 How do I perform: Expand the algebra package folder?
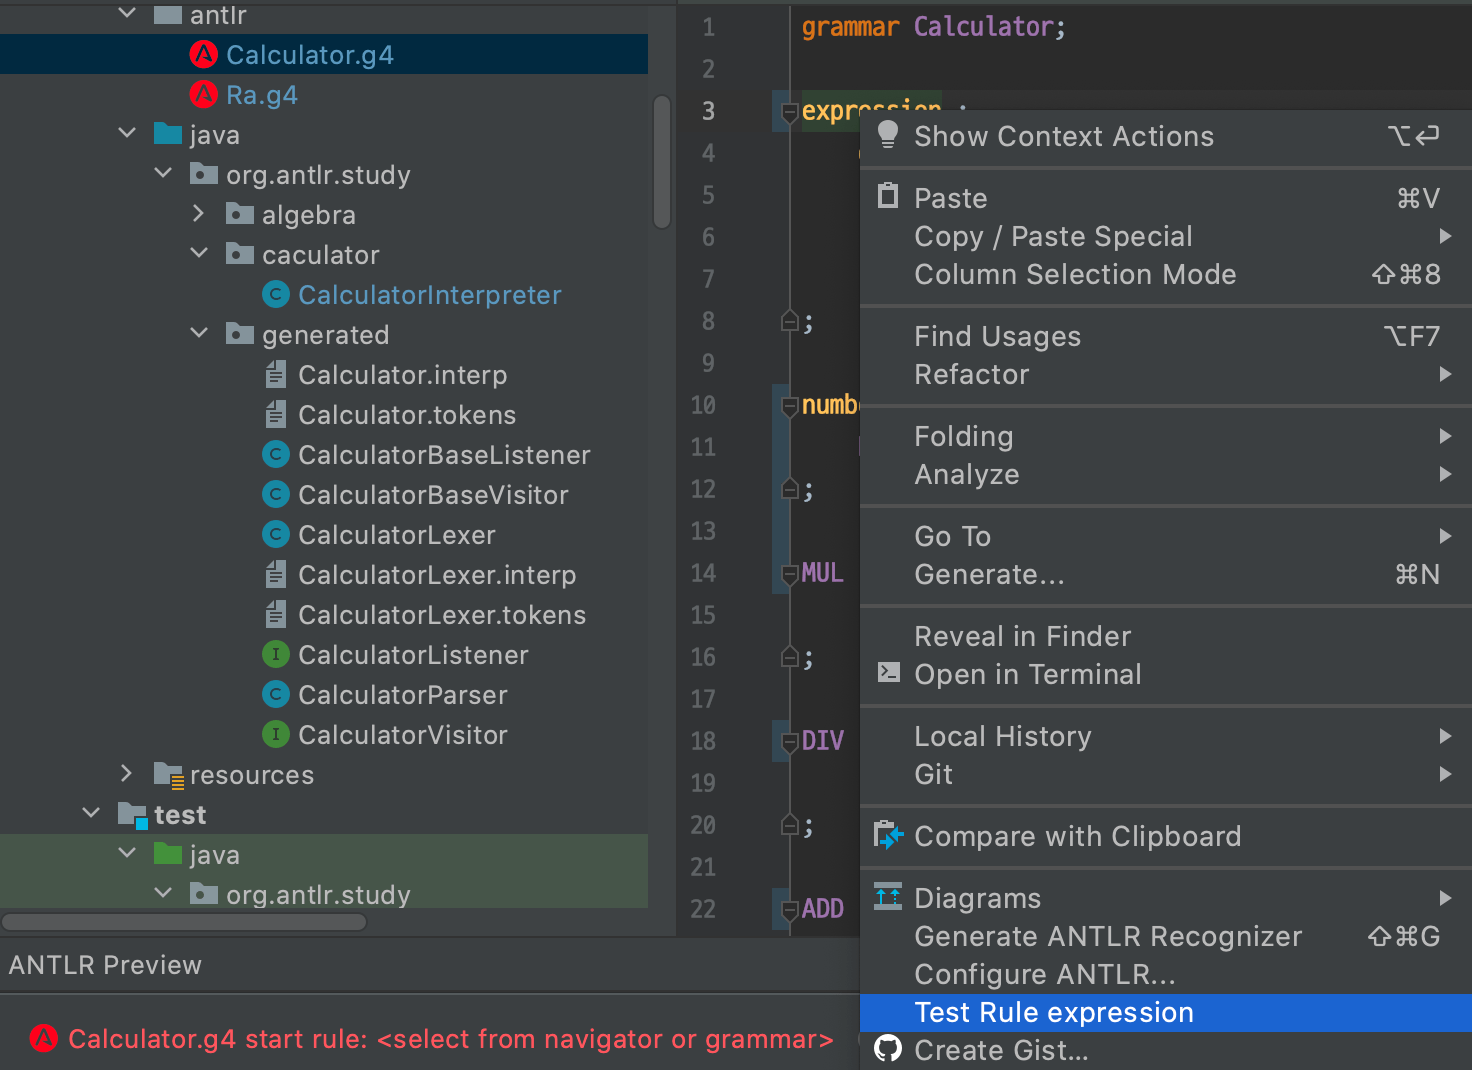click(198, 214)
